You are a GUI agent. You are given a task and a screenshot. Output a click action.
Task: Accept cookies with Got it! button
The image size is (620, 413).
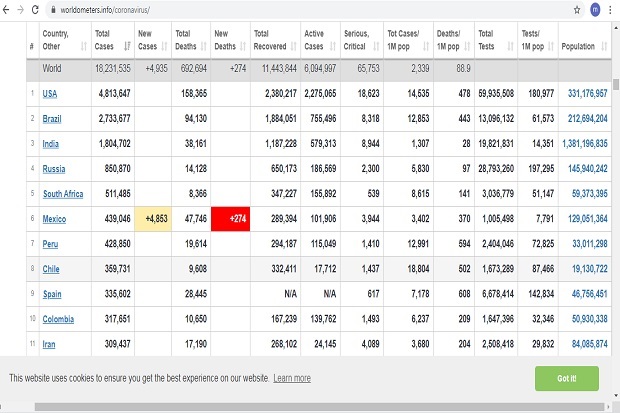(x=567, y=378)
